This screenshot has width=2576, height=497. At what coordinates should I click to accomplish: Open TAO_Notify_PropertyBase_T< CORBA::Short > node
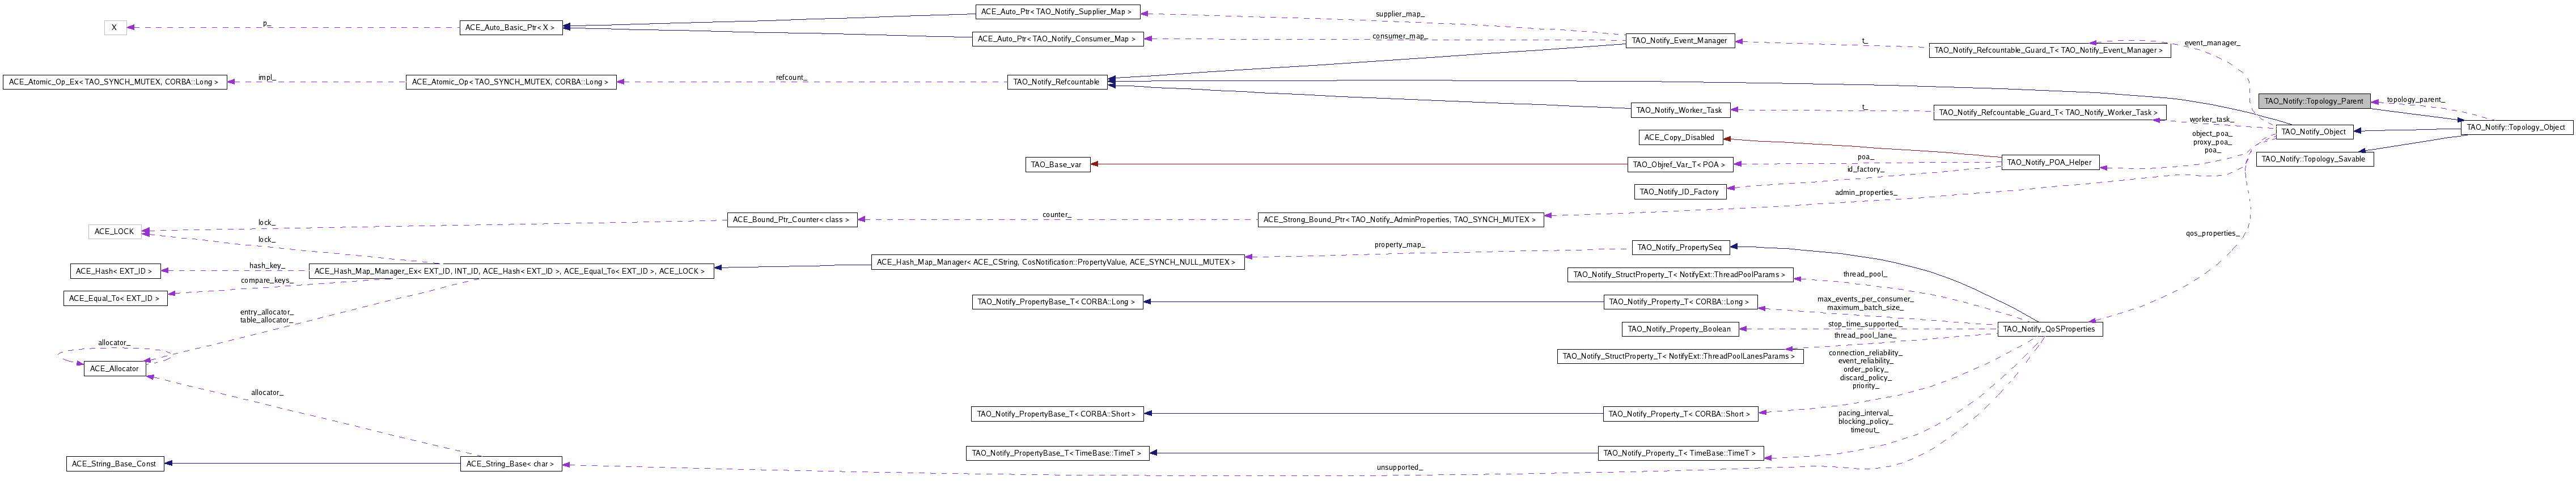(x=1057, y=415)
